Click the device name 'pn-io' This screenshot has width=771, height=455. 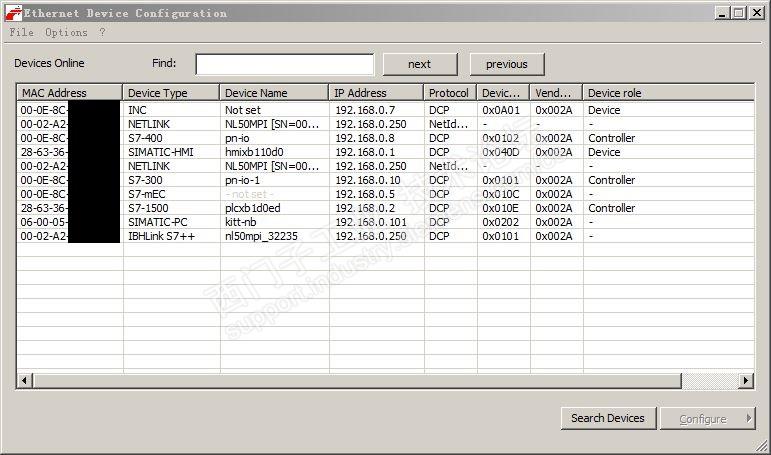point(237,138)
